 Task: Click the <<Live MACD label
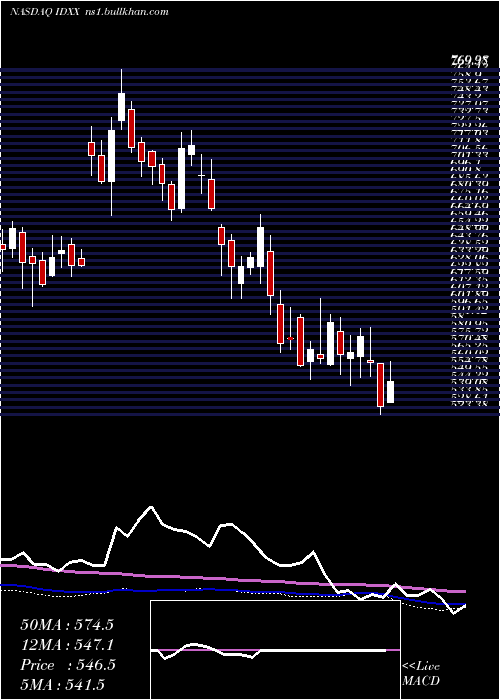pyautogui.click(x=421, y=674)
